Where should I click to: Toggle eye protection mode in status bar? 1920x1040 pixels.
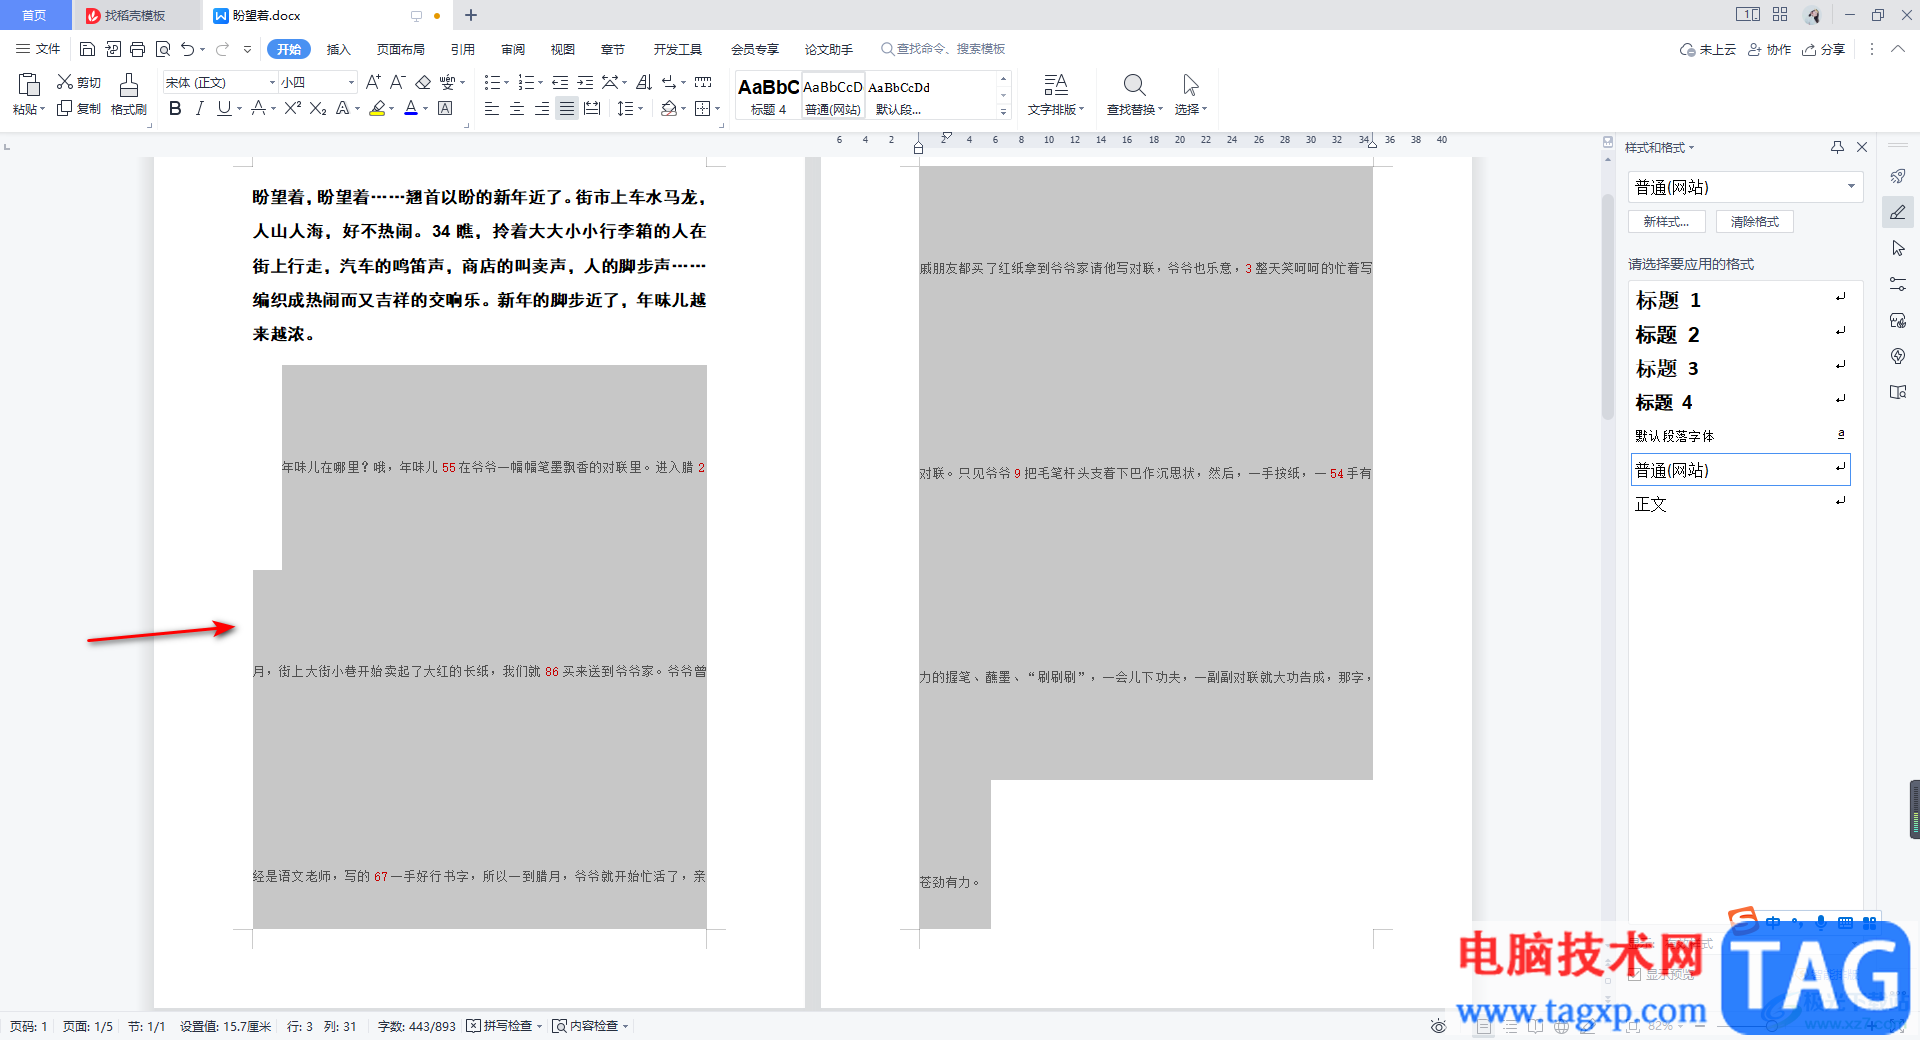pos(1438,1026)
